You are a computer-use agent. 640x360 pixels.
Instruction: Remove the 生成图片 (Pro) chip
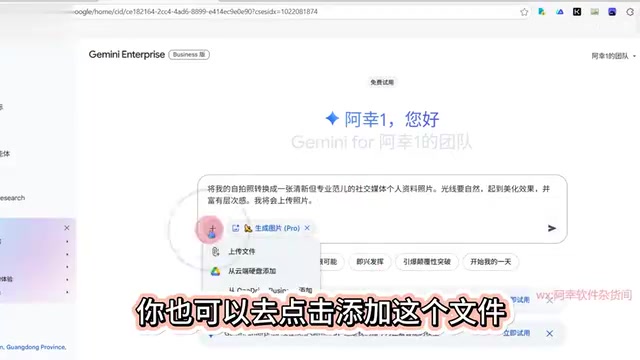(x=307, y=228)
